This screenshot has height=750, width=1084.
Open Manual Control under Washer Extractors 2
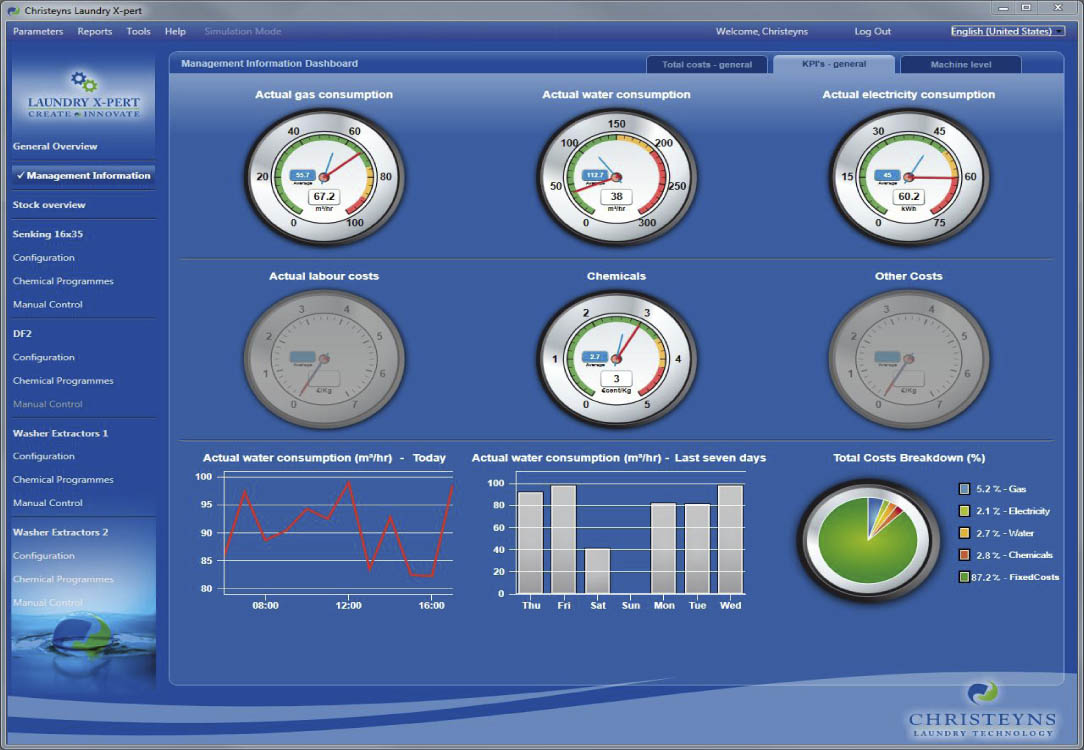click(48, 603)
